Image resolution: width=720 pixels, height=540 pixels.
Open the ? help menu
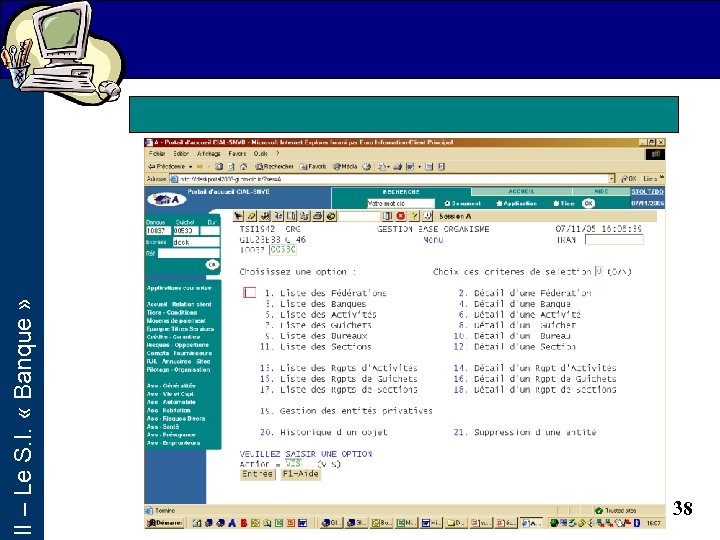(277, 154)
